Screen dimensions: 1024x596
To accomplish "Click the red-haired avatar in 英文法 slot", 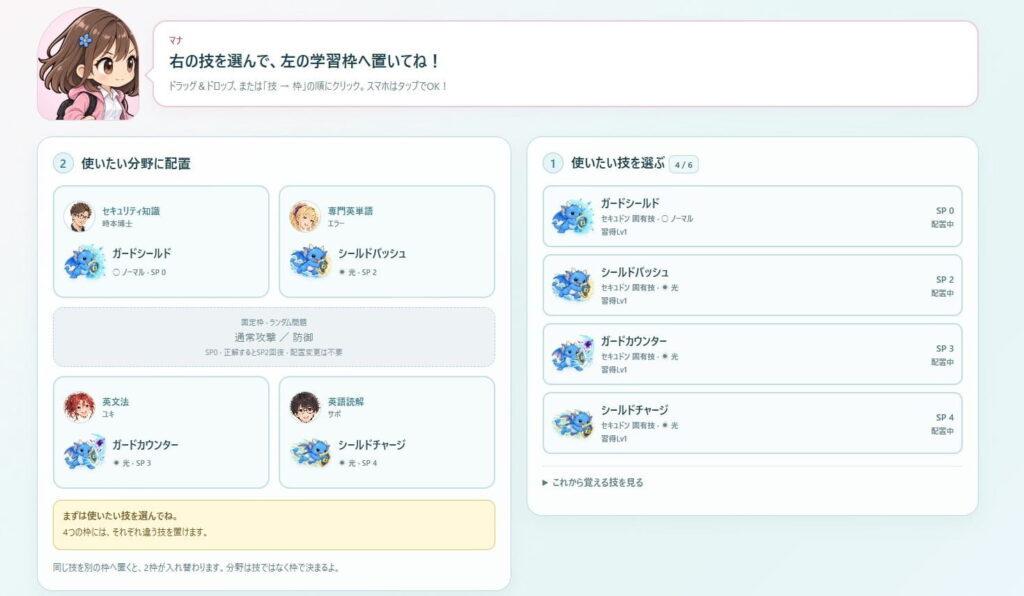I will pyautogui.click(x=79, y=407).
